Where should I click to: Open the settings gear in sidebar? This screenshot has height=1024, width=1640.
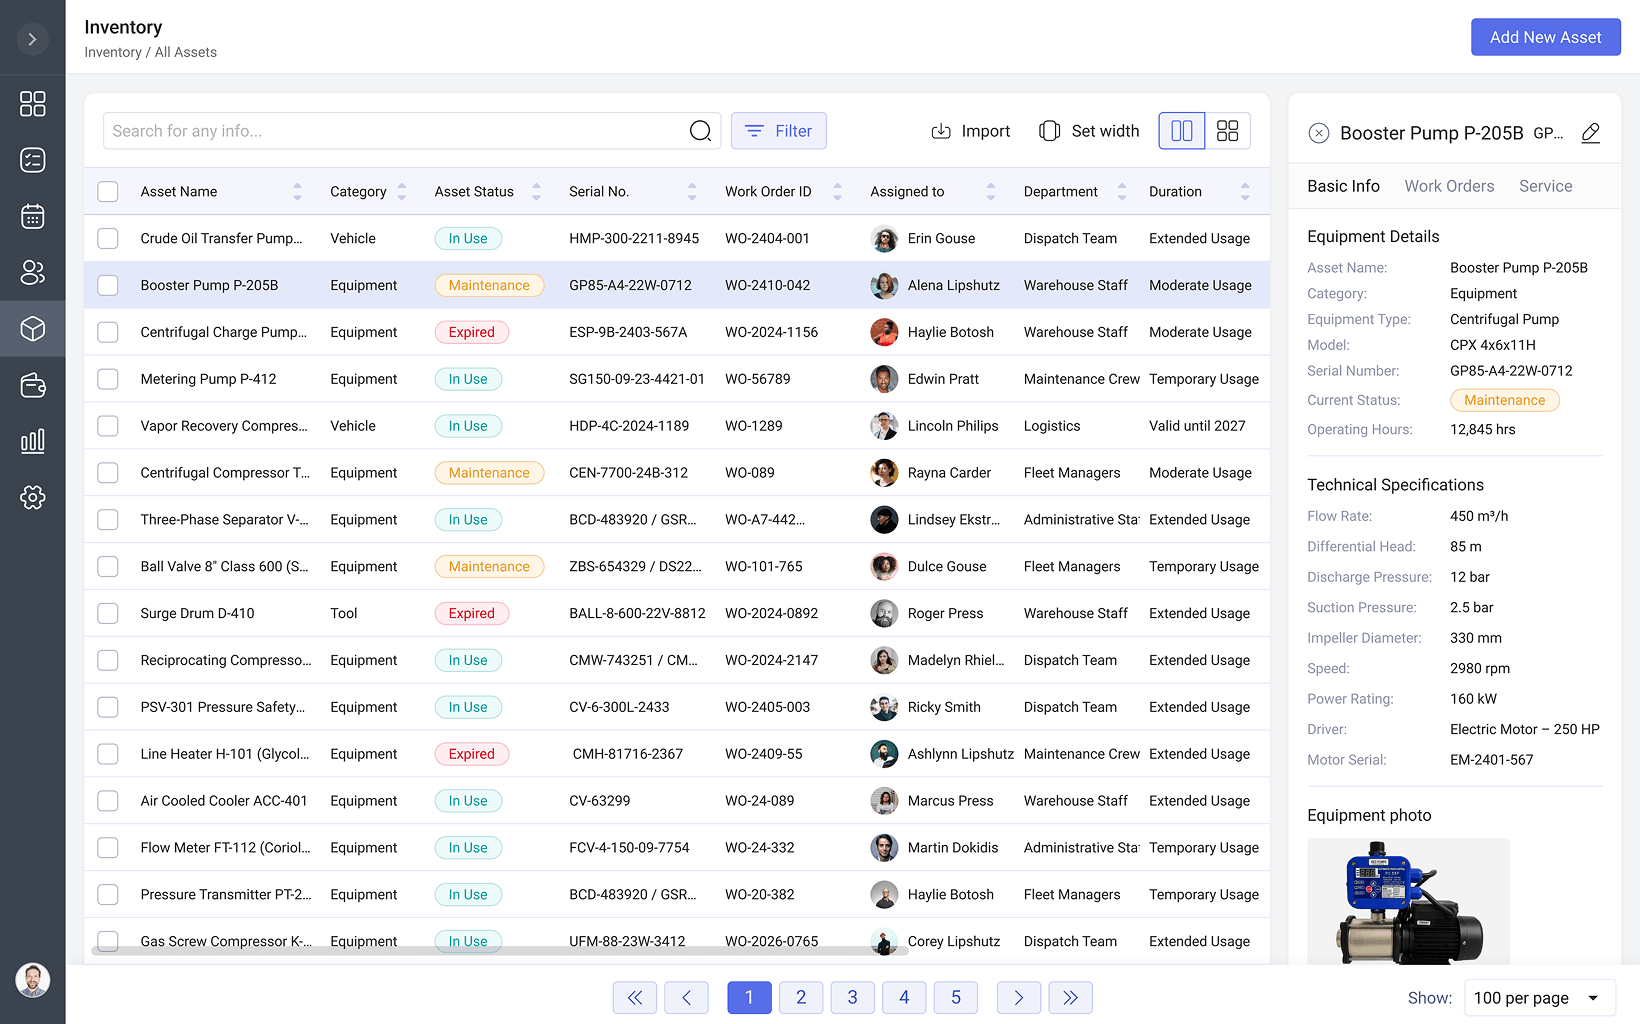pyautogui.click(x=32, y=497)
